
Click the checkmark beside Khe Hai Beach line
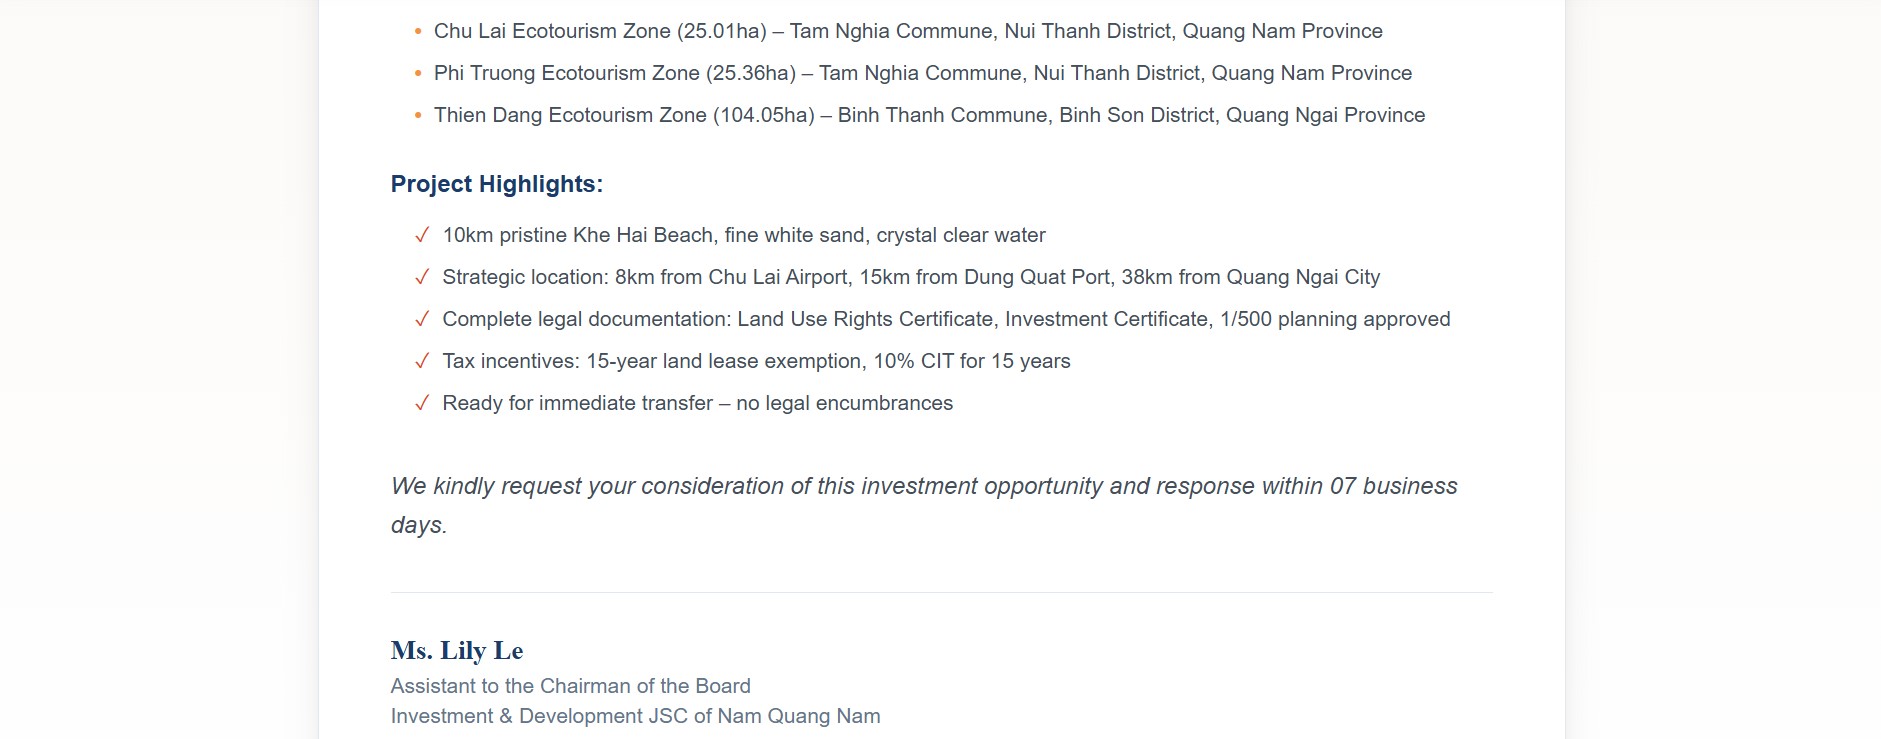[422, 235]
